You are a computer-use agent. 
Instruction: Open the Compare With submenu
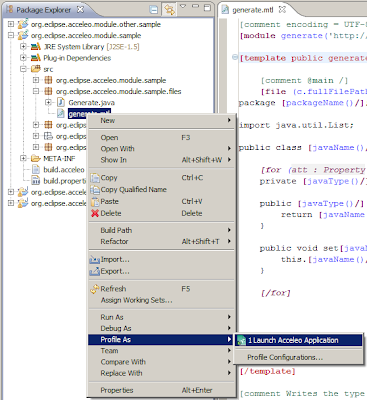point(161,362)
